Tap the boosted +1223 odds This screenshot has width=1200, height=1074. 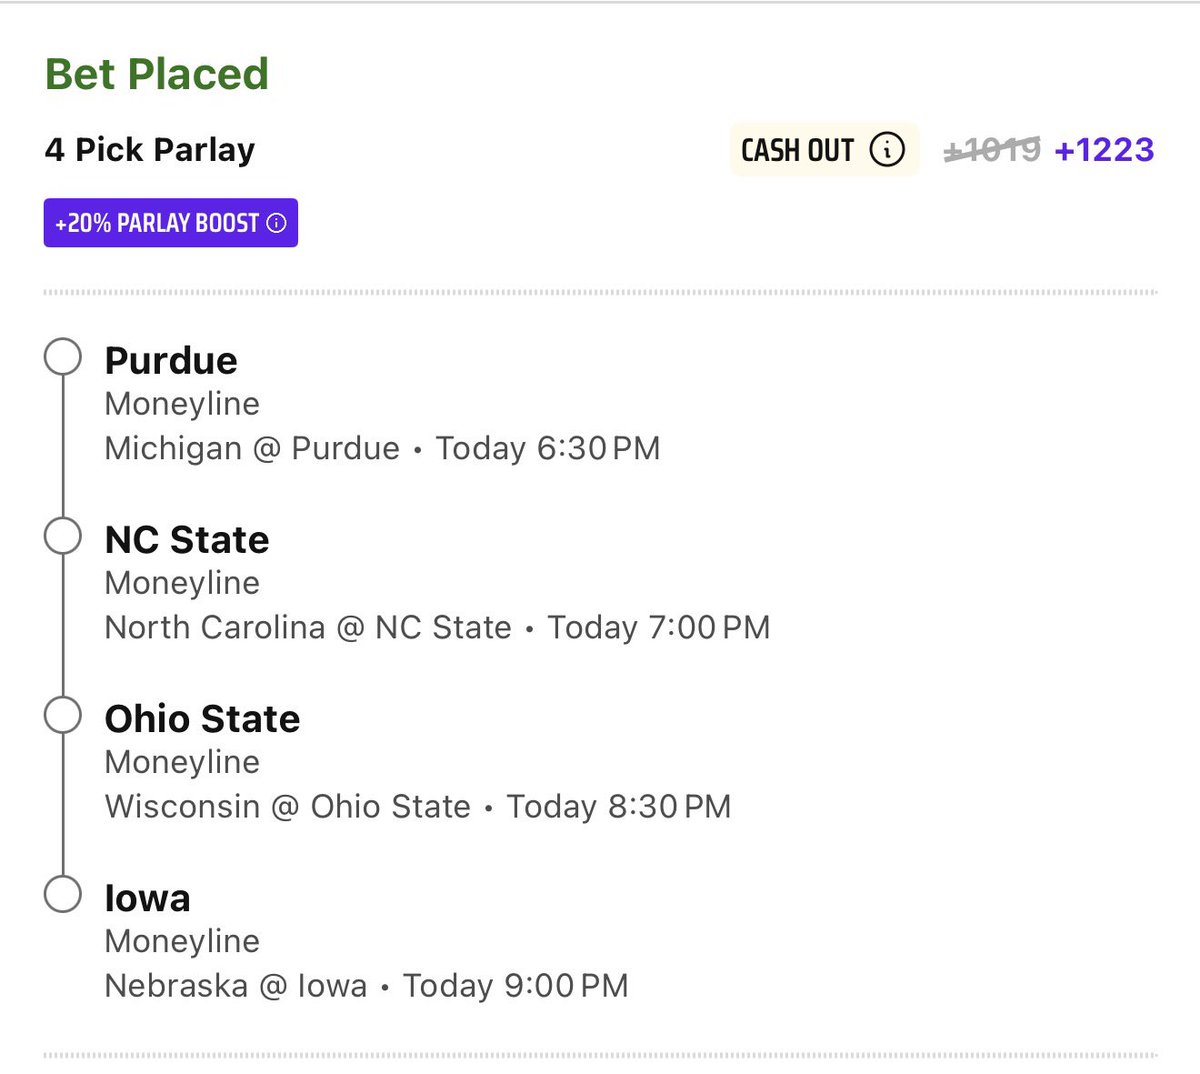1104,150
